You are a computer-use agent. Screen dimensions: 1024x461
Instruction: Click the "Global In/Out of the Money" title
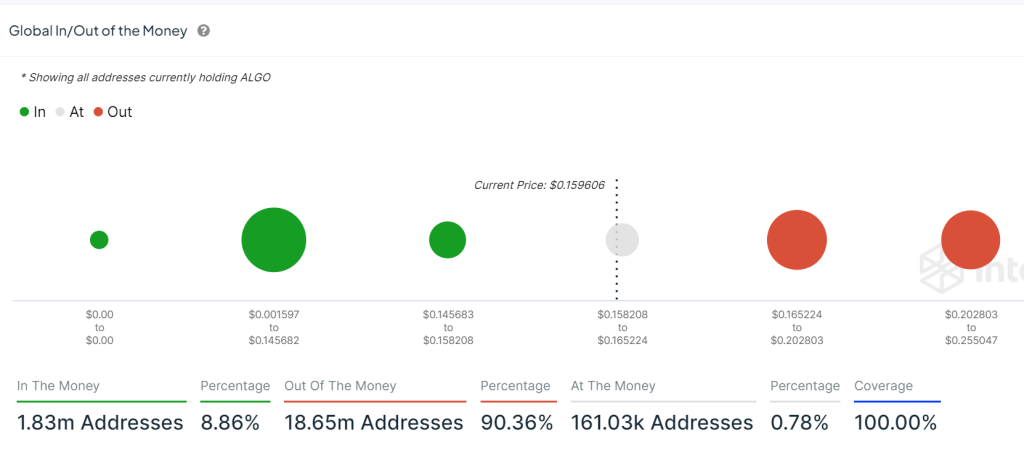(x=98, y=31)
